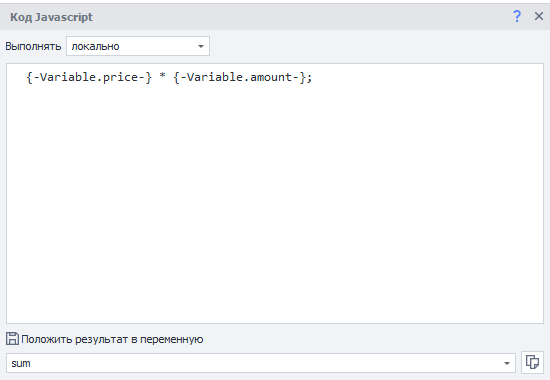Click the sum text in variable box

click(21, 364)
